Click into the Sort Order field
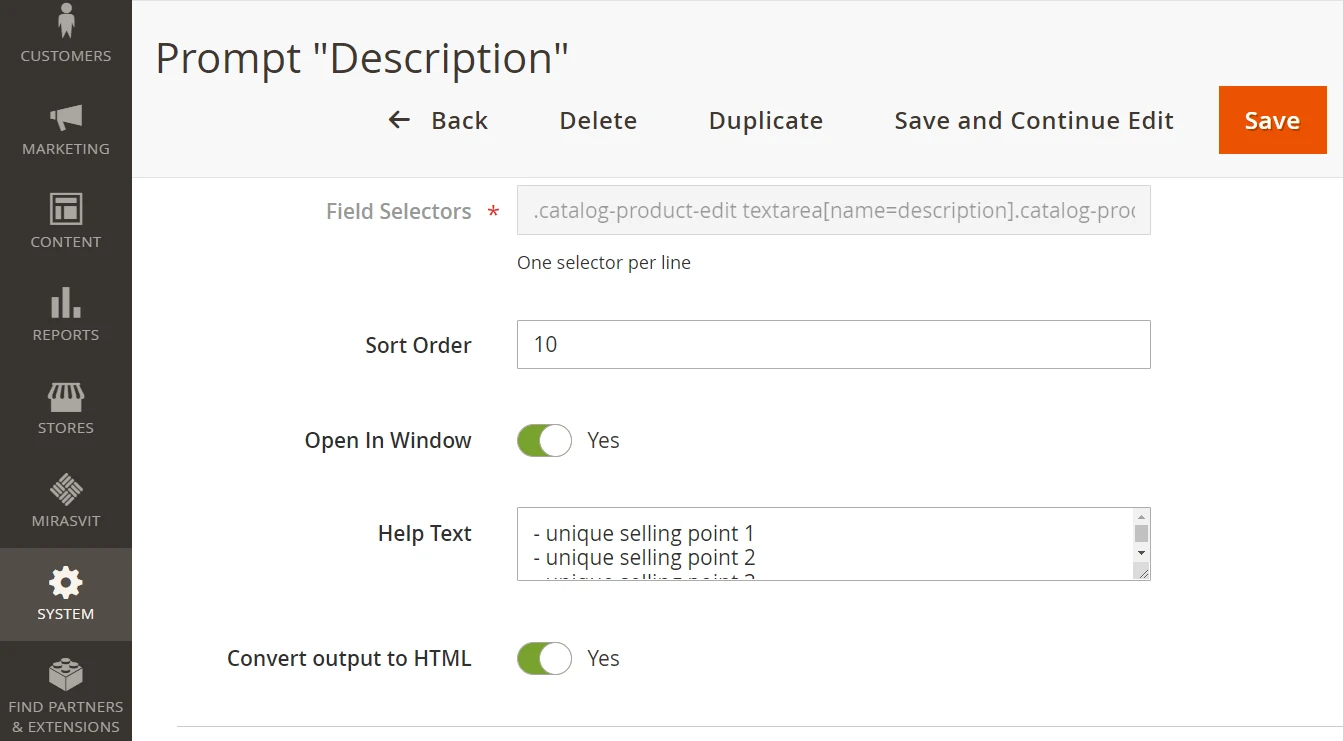Image resolution: width=1343 pixels, height=741 pixels. tap(833, 345)
